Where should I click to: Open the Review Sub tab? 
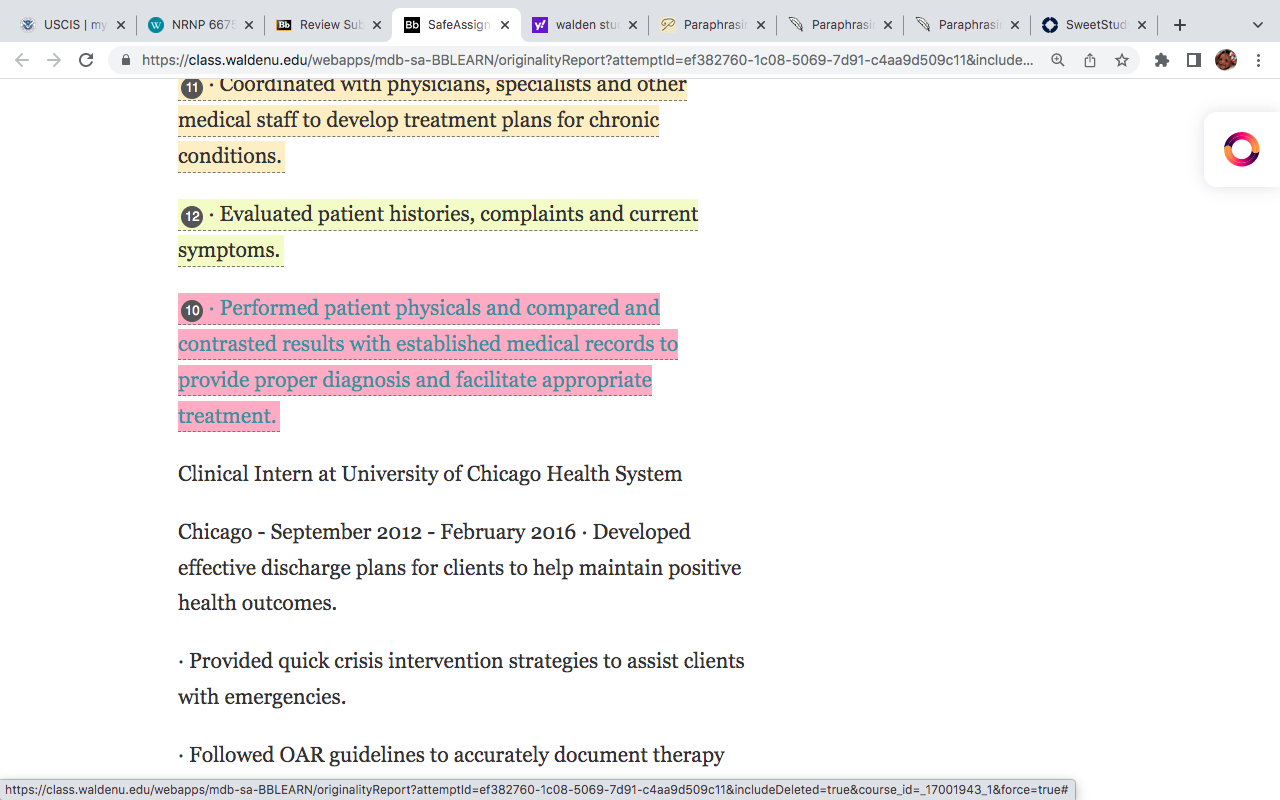click(x=328, y=25)
